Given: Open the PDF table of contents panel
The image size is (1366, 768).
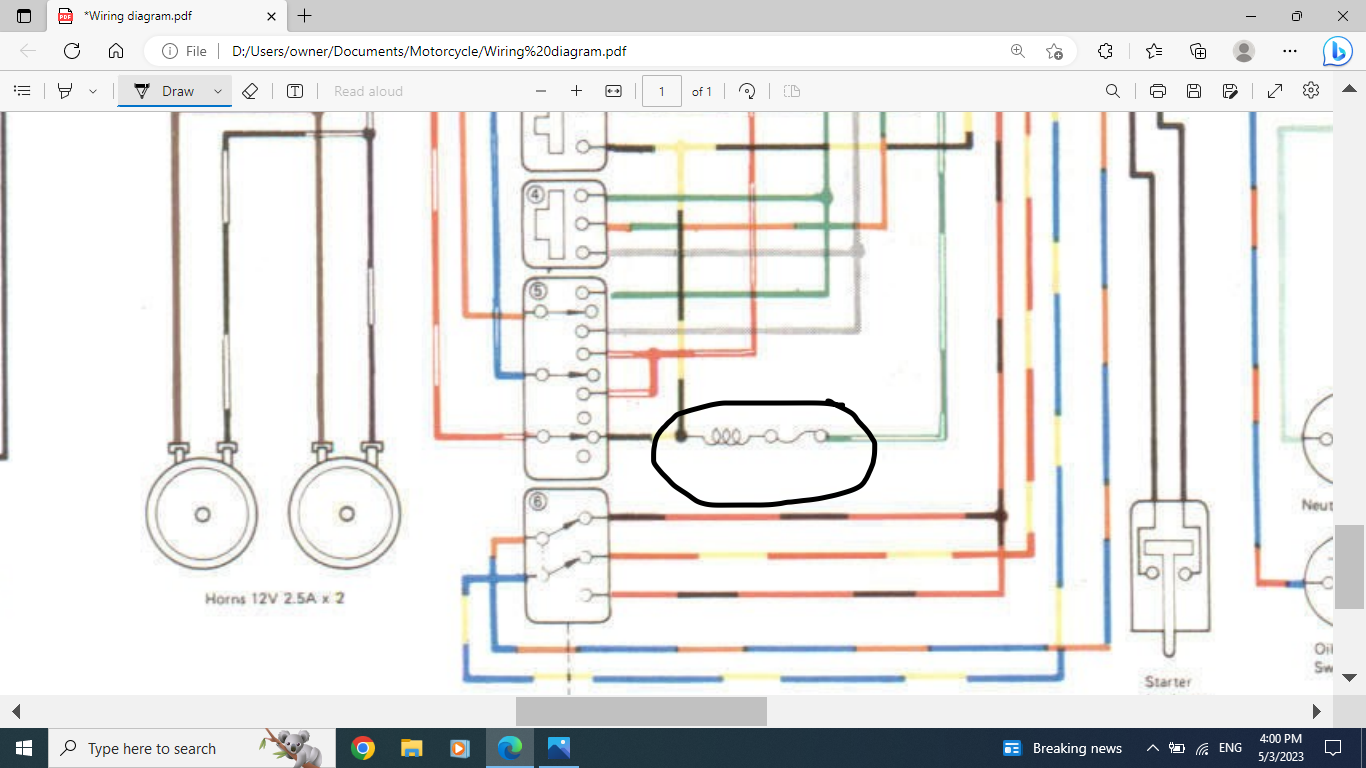Looking at the screenshot, I should [x=22, y=91].
